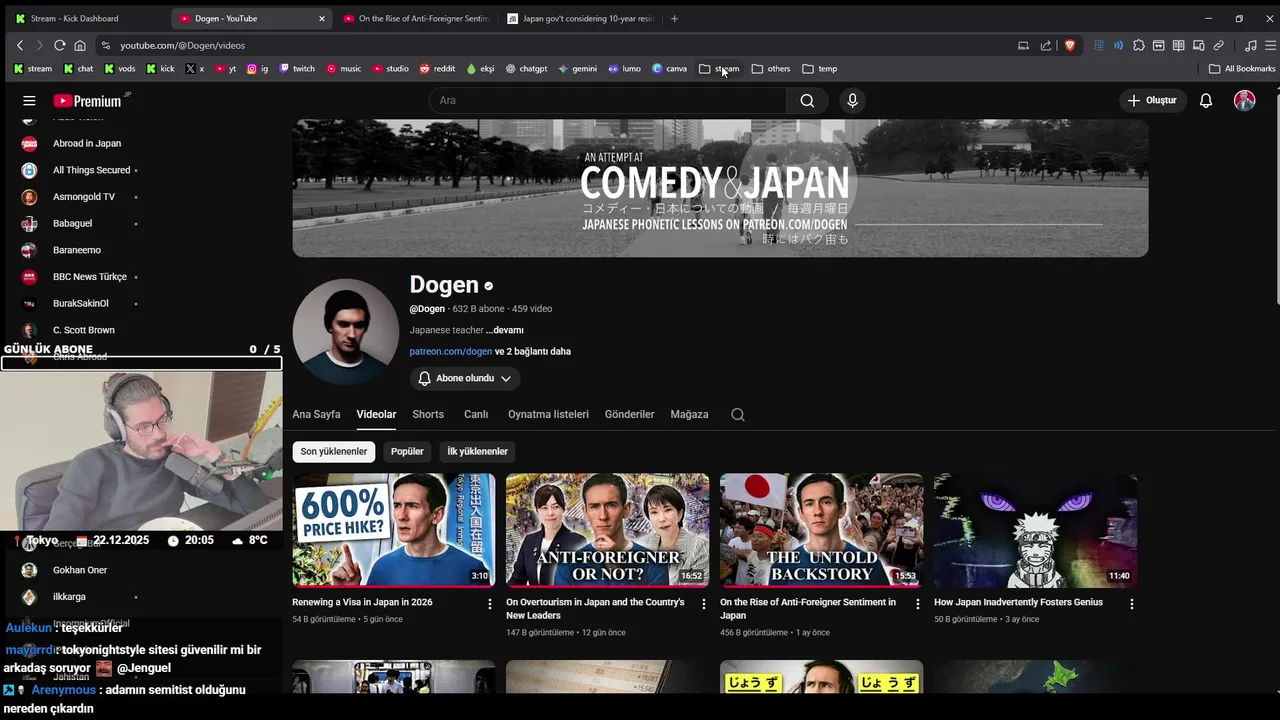Open the others bookmarks folder
1280x720 pixels.
click(x=771, y=69)
